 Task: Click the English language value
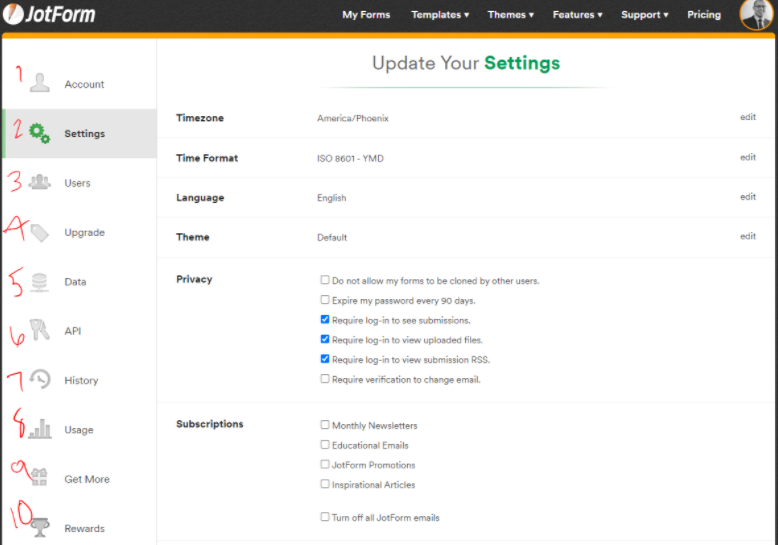[332, 198]
